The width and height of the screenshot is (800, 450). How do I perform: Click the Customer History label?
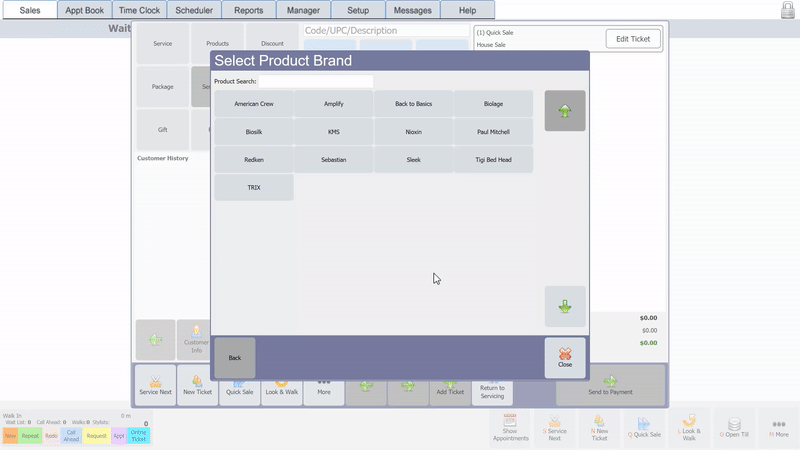163,158
